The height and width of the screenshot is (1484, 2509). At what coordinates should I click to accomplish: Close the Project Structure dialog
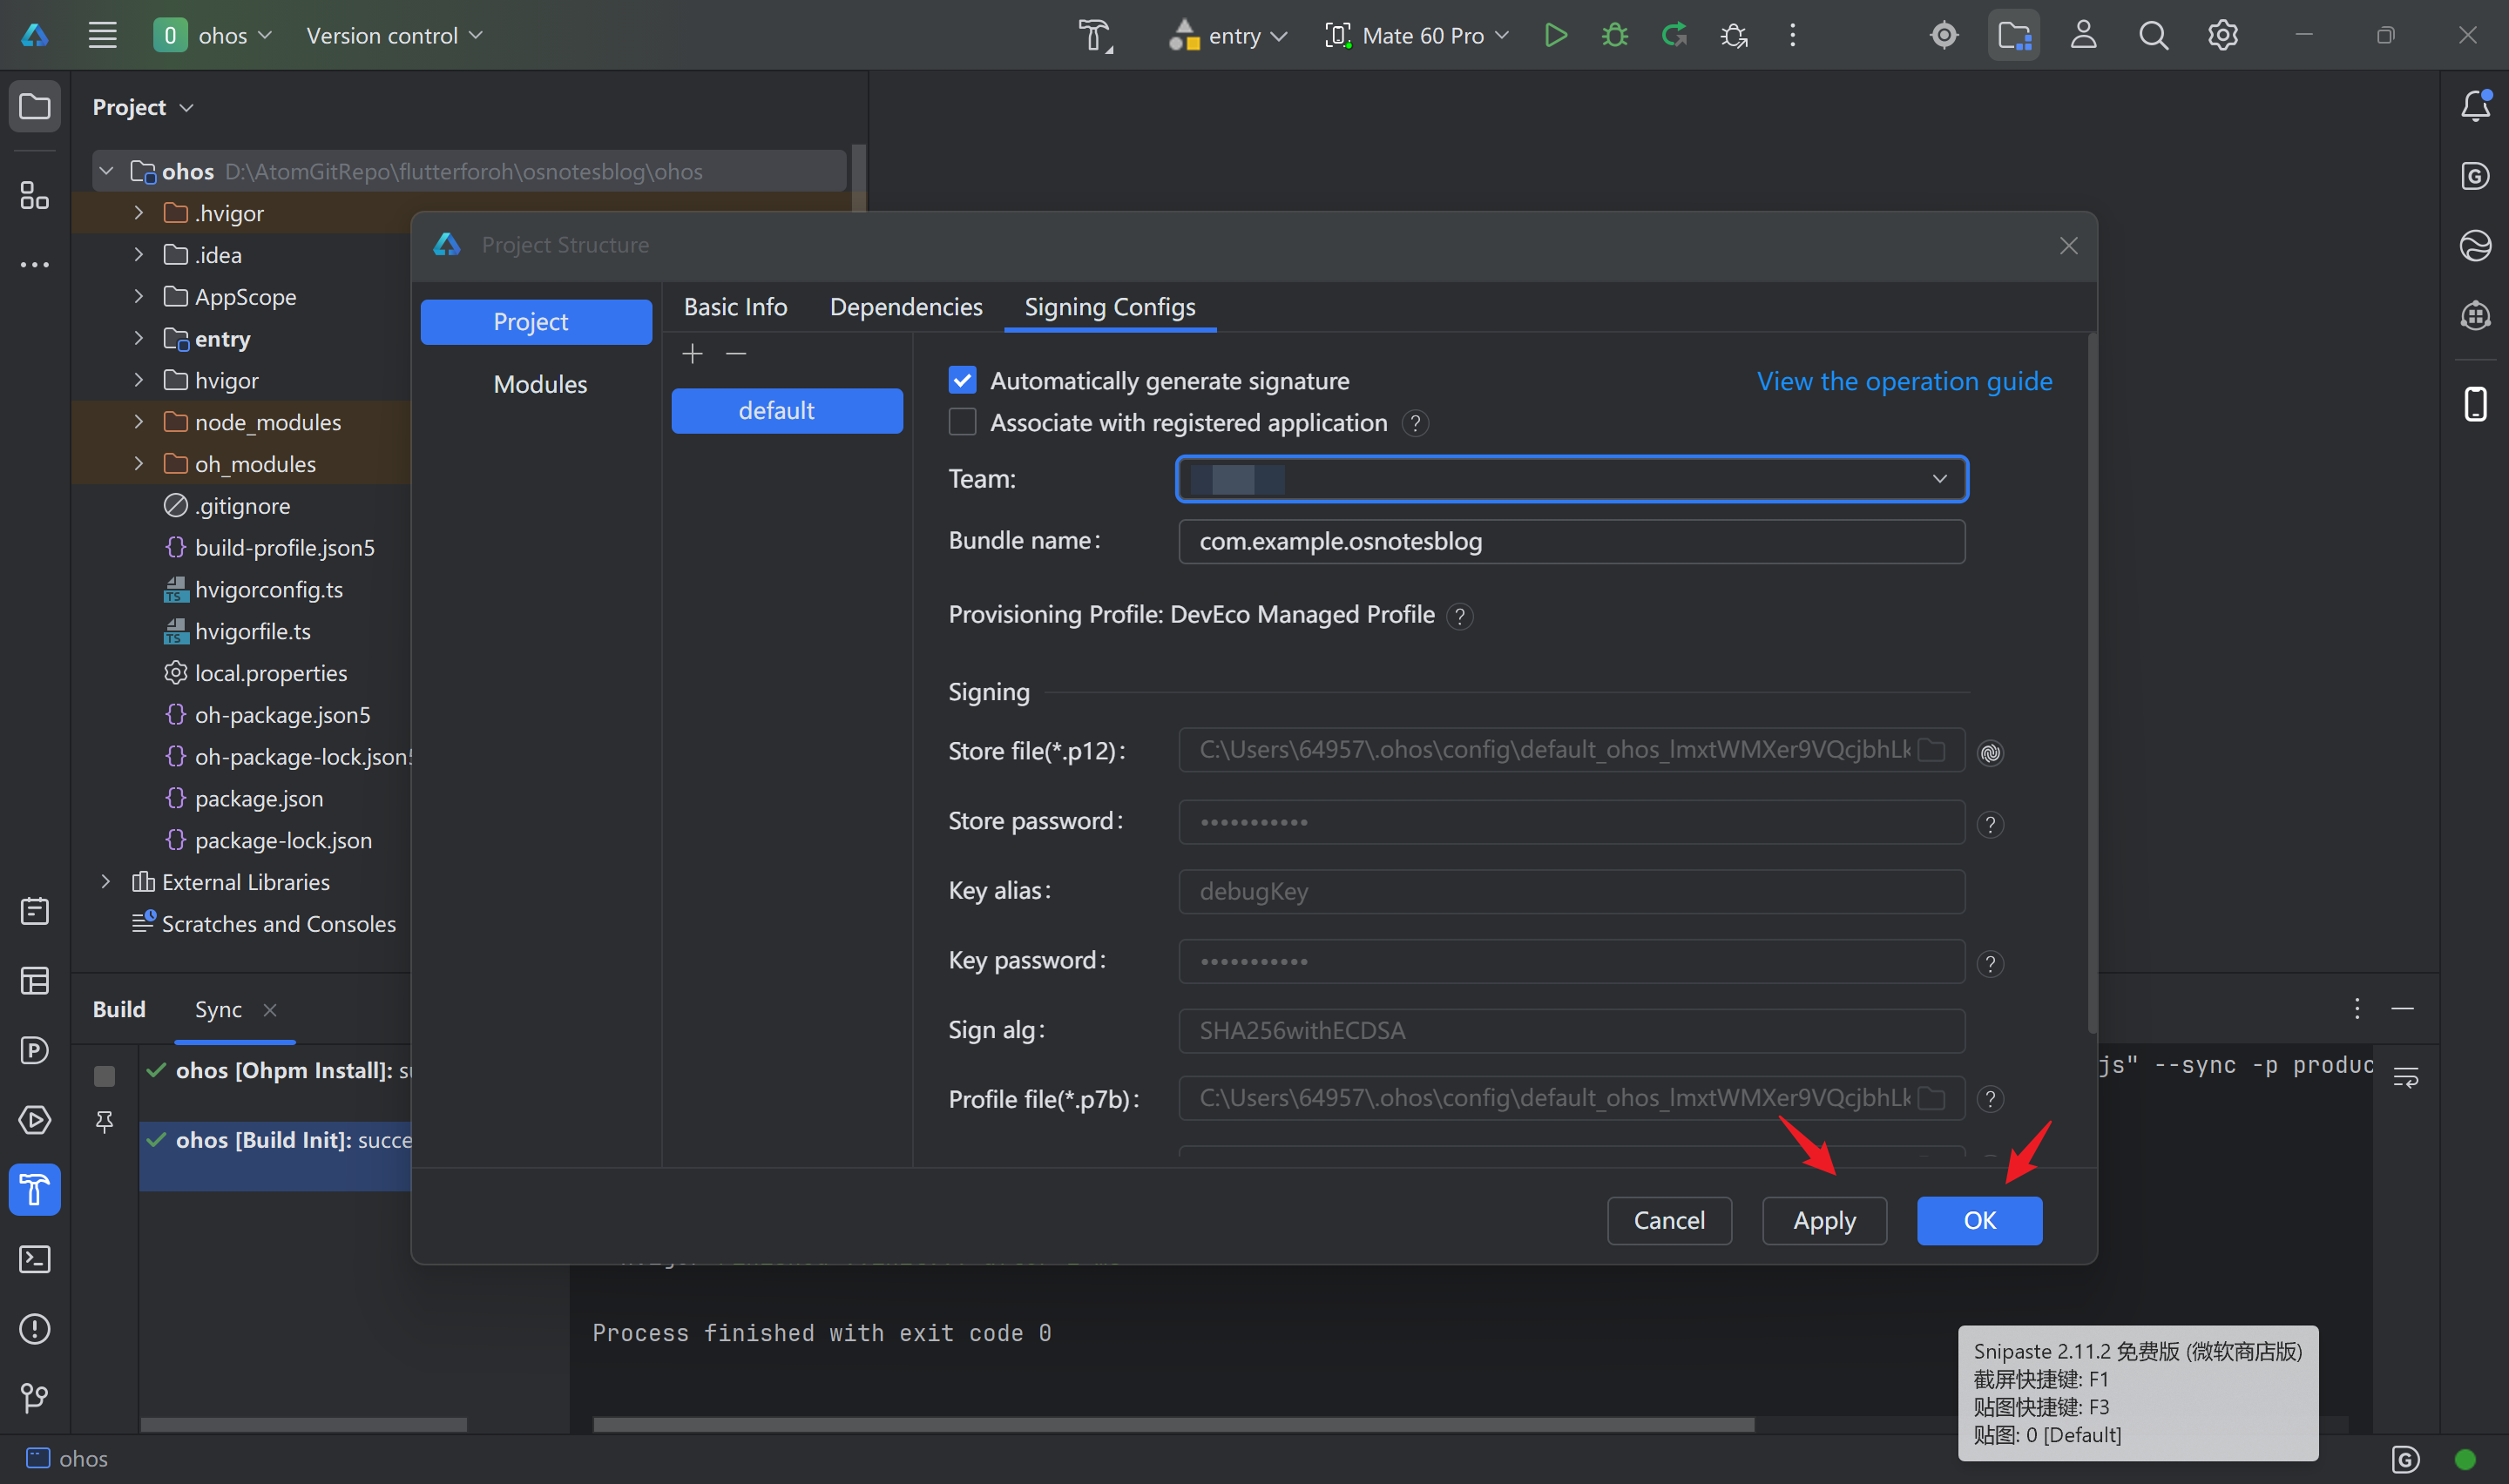point(2068,245)
